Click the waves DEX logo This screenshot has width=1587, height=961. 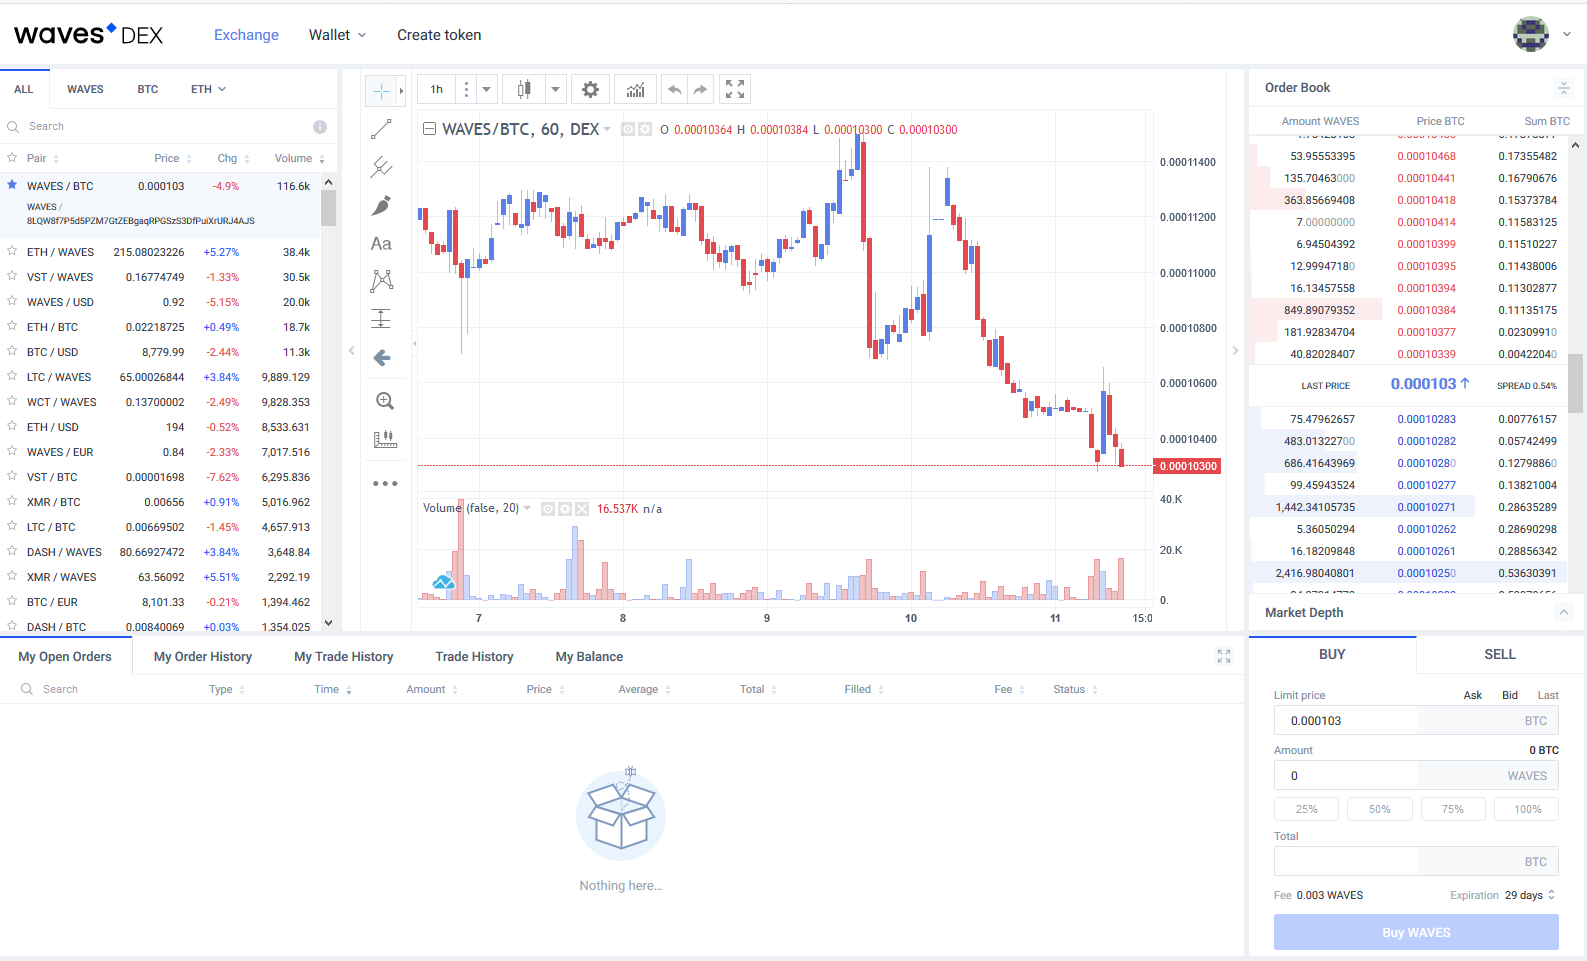[x=88, y=34]
